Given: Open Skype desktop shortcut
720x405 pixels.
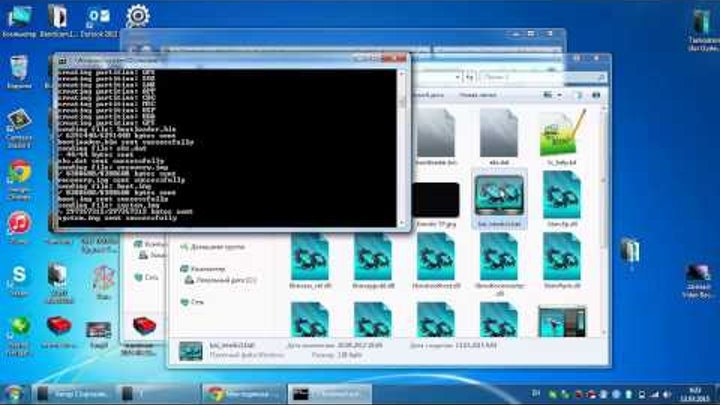Looking at the screenshot, I should click(18, 275).
